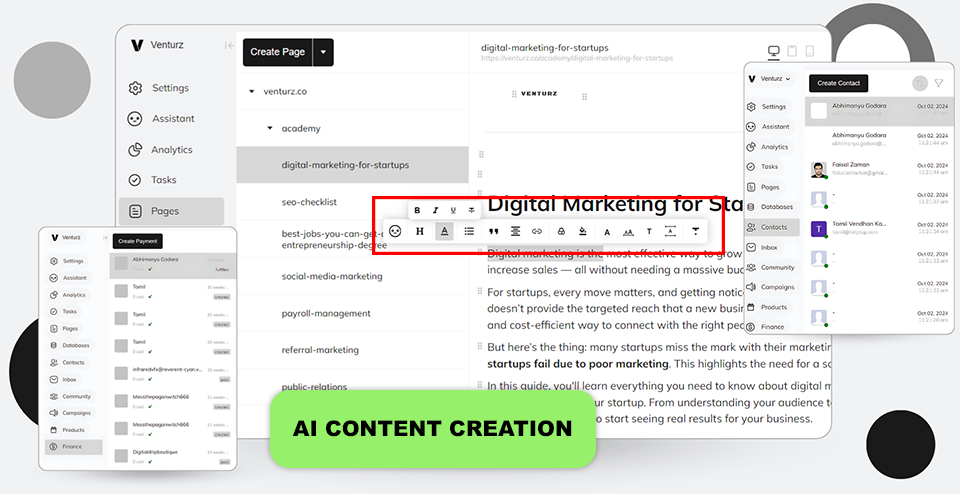Screen dimensions: 960x494
Task: Open Settings in main window sidebar
Action: [159, 88]
